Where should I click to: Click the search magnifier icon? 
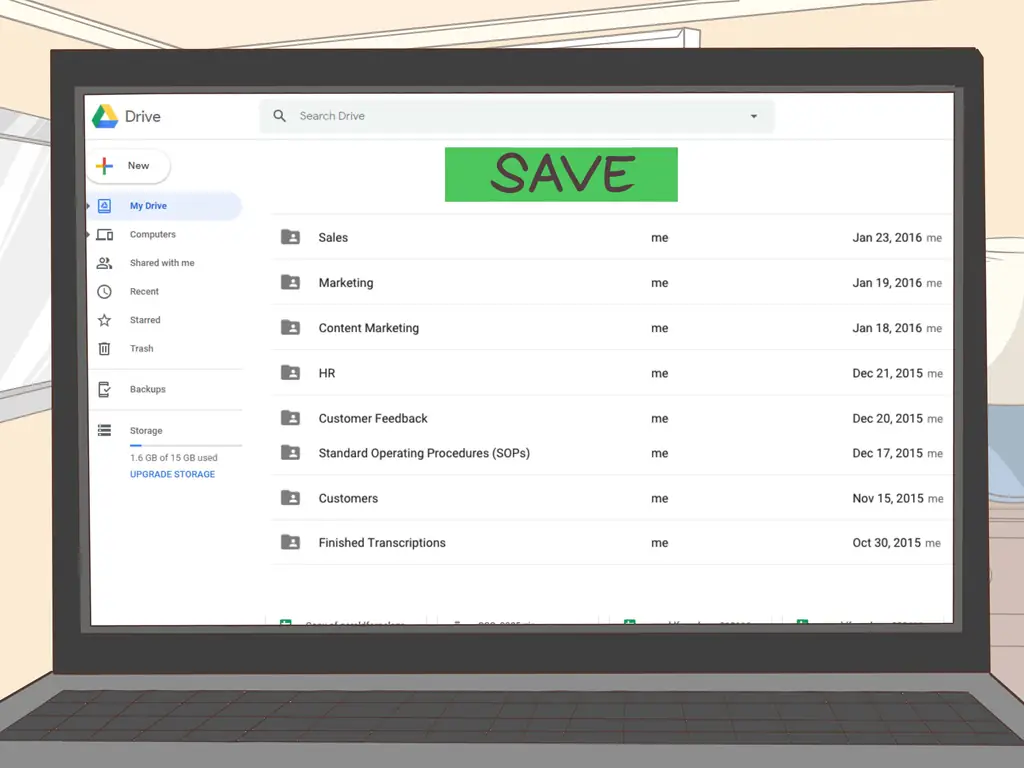pos(280,116)
